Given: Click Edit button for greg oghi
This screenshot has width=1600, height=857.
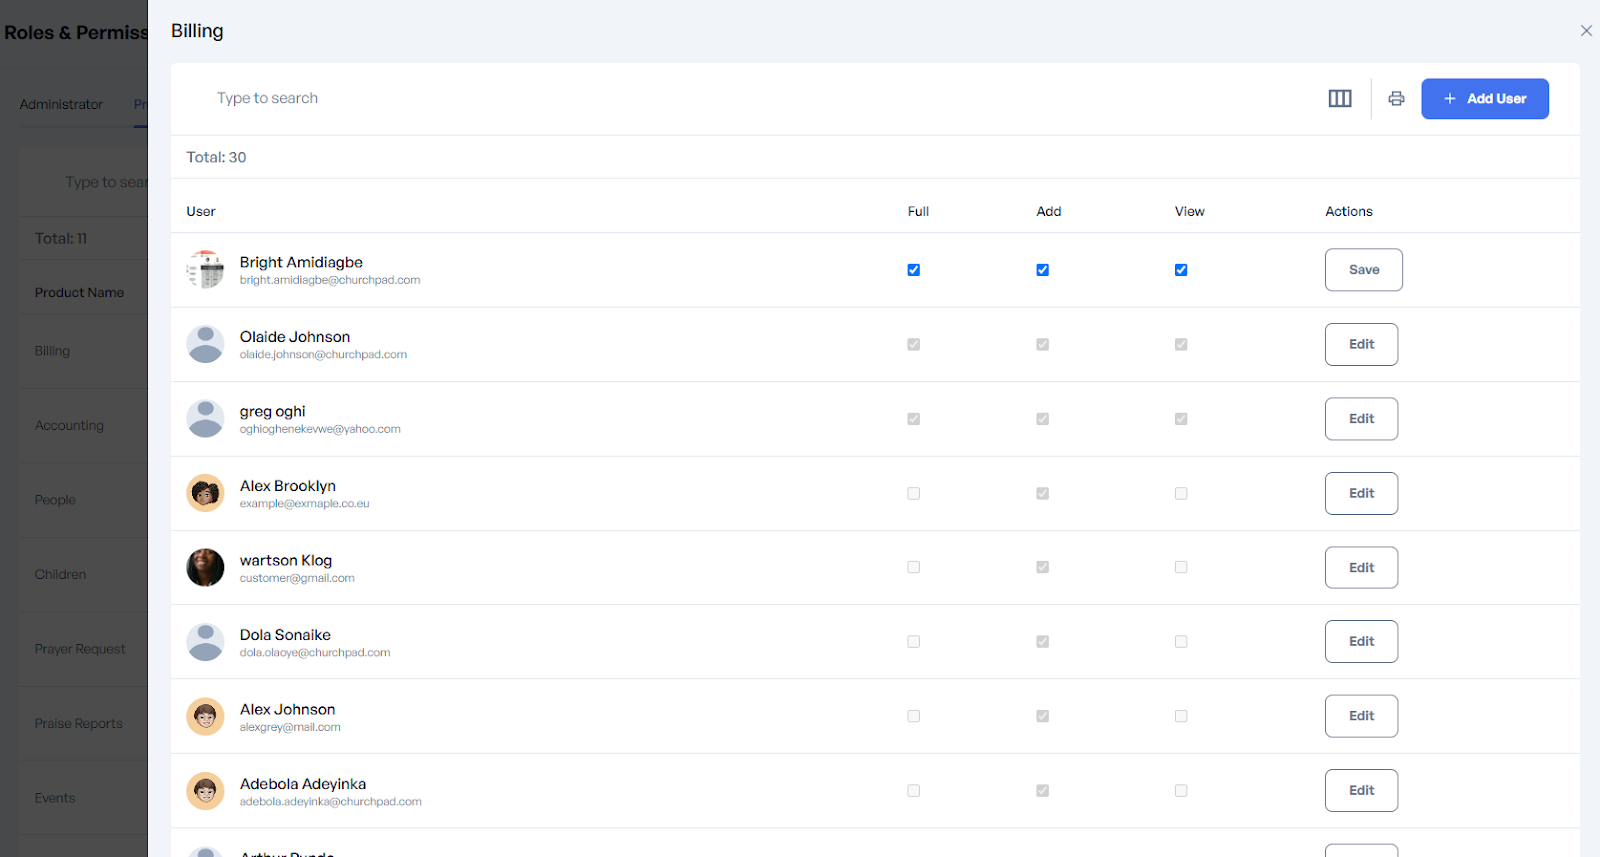Looking at the screenshot, I should click(x=1361, y=419).
